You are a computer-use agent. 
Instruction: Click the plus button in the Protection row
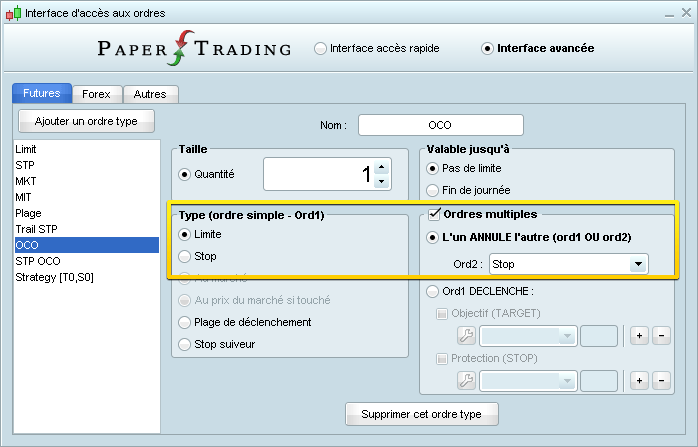pyautogui.click(x=639, y=381)
